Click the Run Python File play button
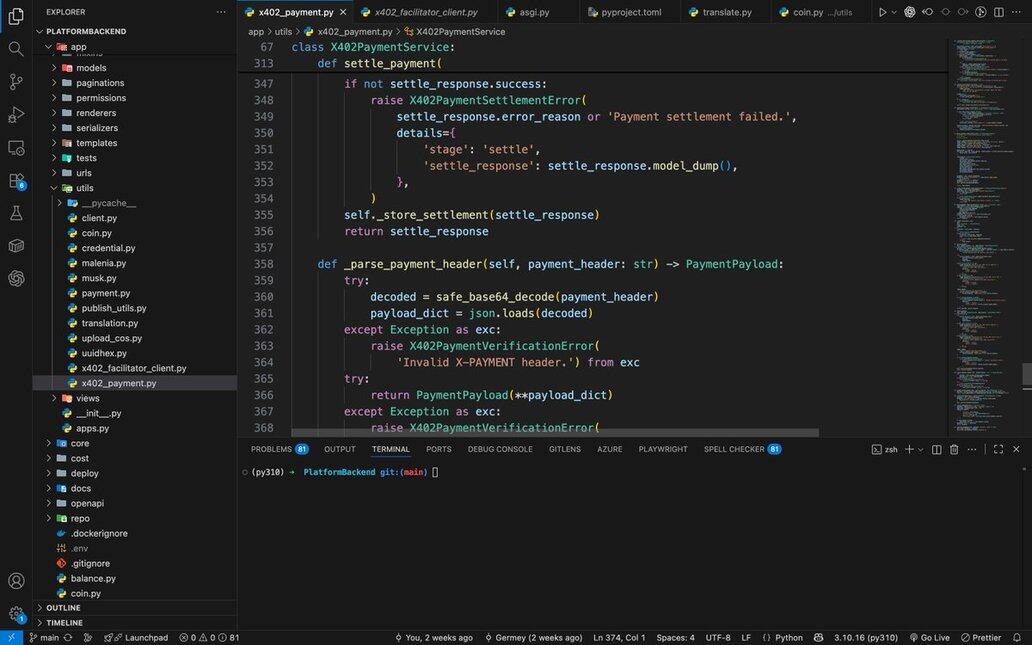1032x645 pixels. (x=882, y=12)
